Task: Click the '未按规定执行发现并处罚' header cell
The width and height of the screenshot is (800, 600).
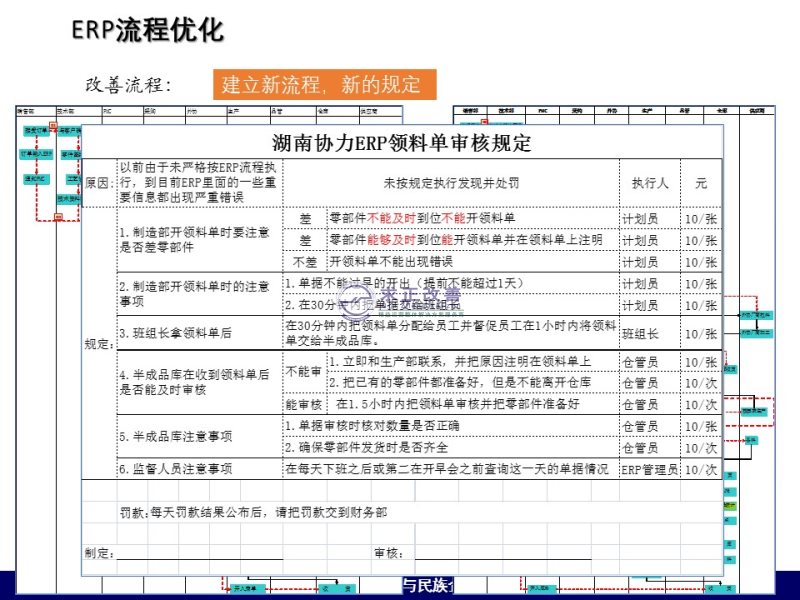Action: [x=451, y=184]
